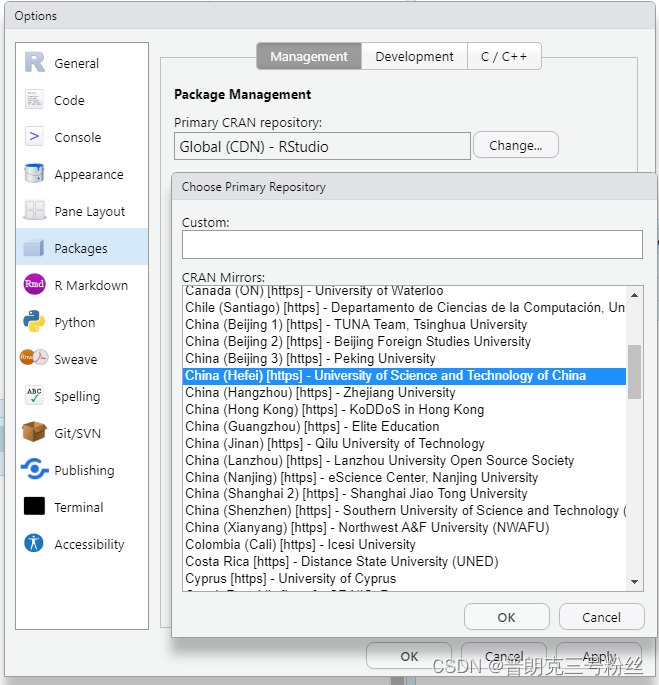The width and height of the screenshot is (659, 685).
Task: Click the Primary CRAN repository text field
Action: pyautogui.click(x=322, y=146)
